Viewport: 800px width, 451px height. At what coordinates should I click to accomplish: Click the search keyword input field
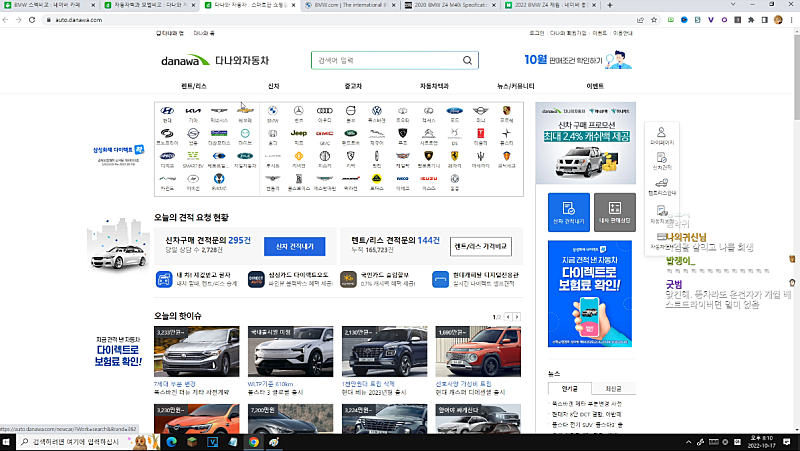pos(385,60)
